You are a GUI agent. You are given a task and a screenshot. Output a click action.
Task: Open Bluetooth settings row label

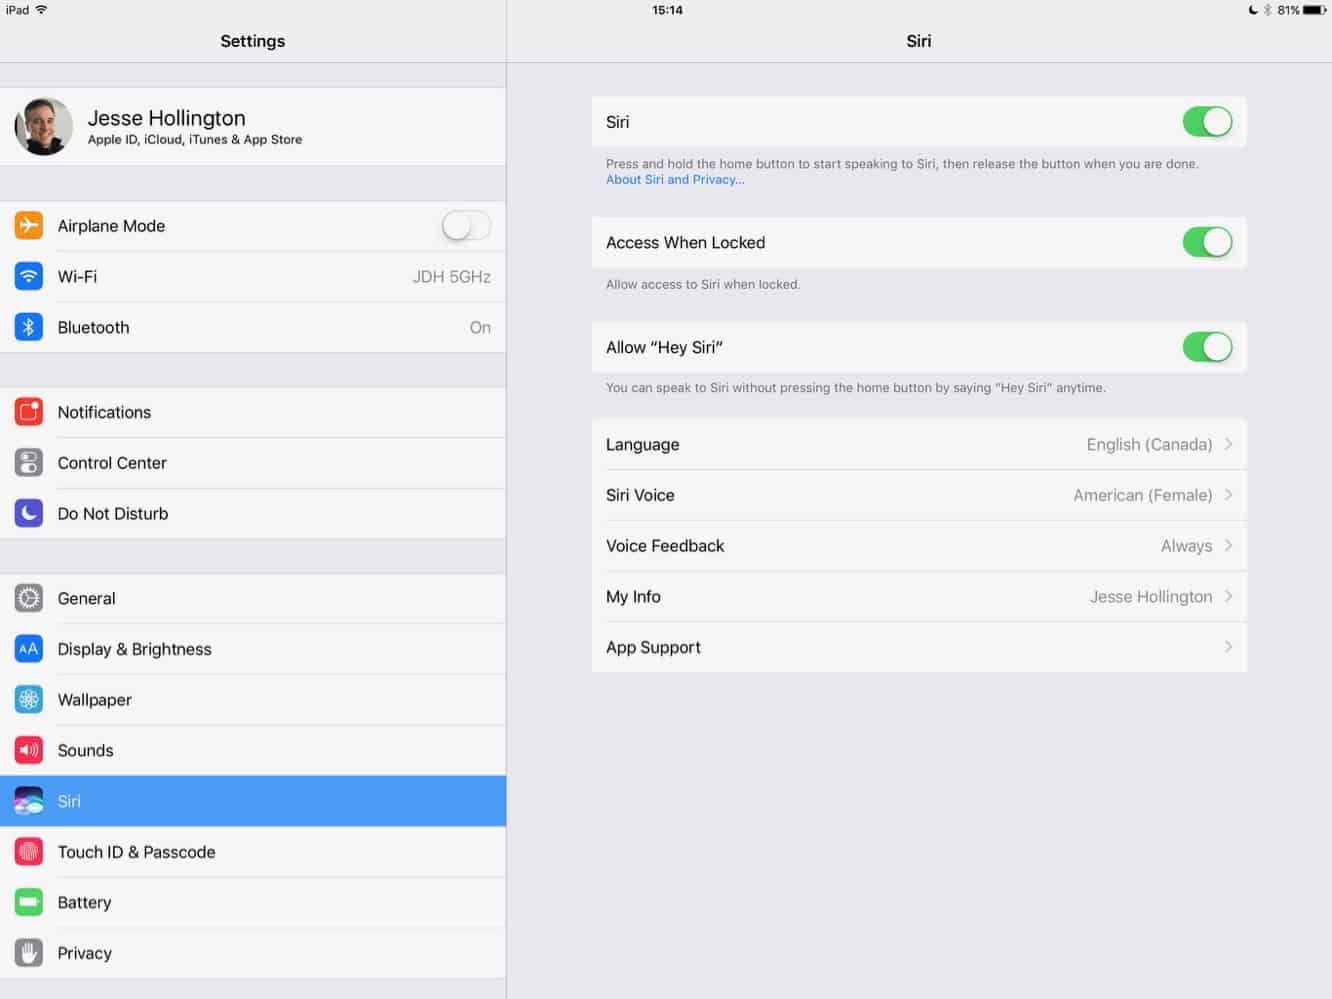[x=93, y=327]
